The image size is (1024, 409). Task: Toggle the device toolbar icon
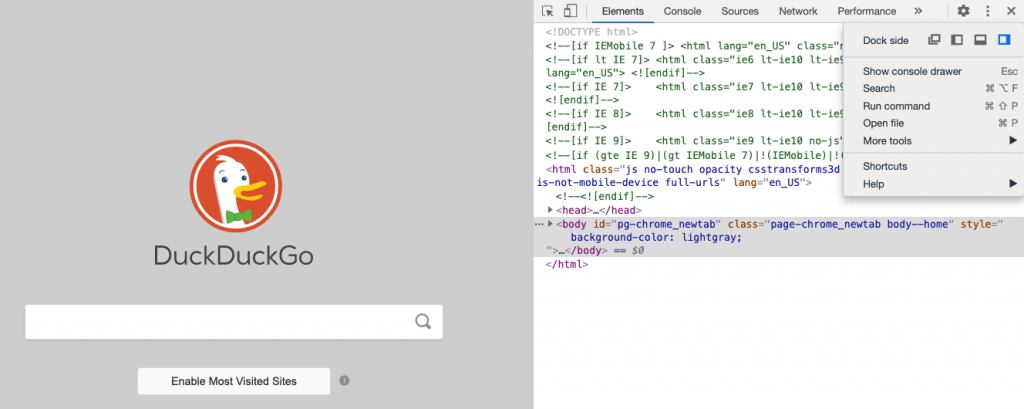tap(571, 11)
